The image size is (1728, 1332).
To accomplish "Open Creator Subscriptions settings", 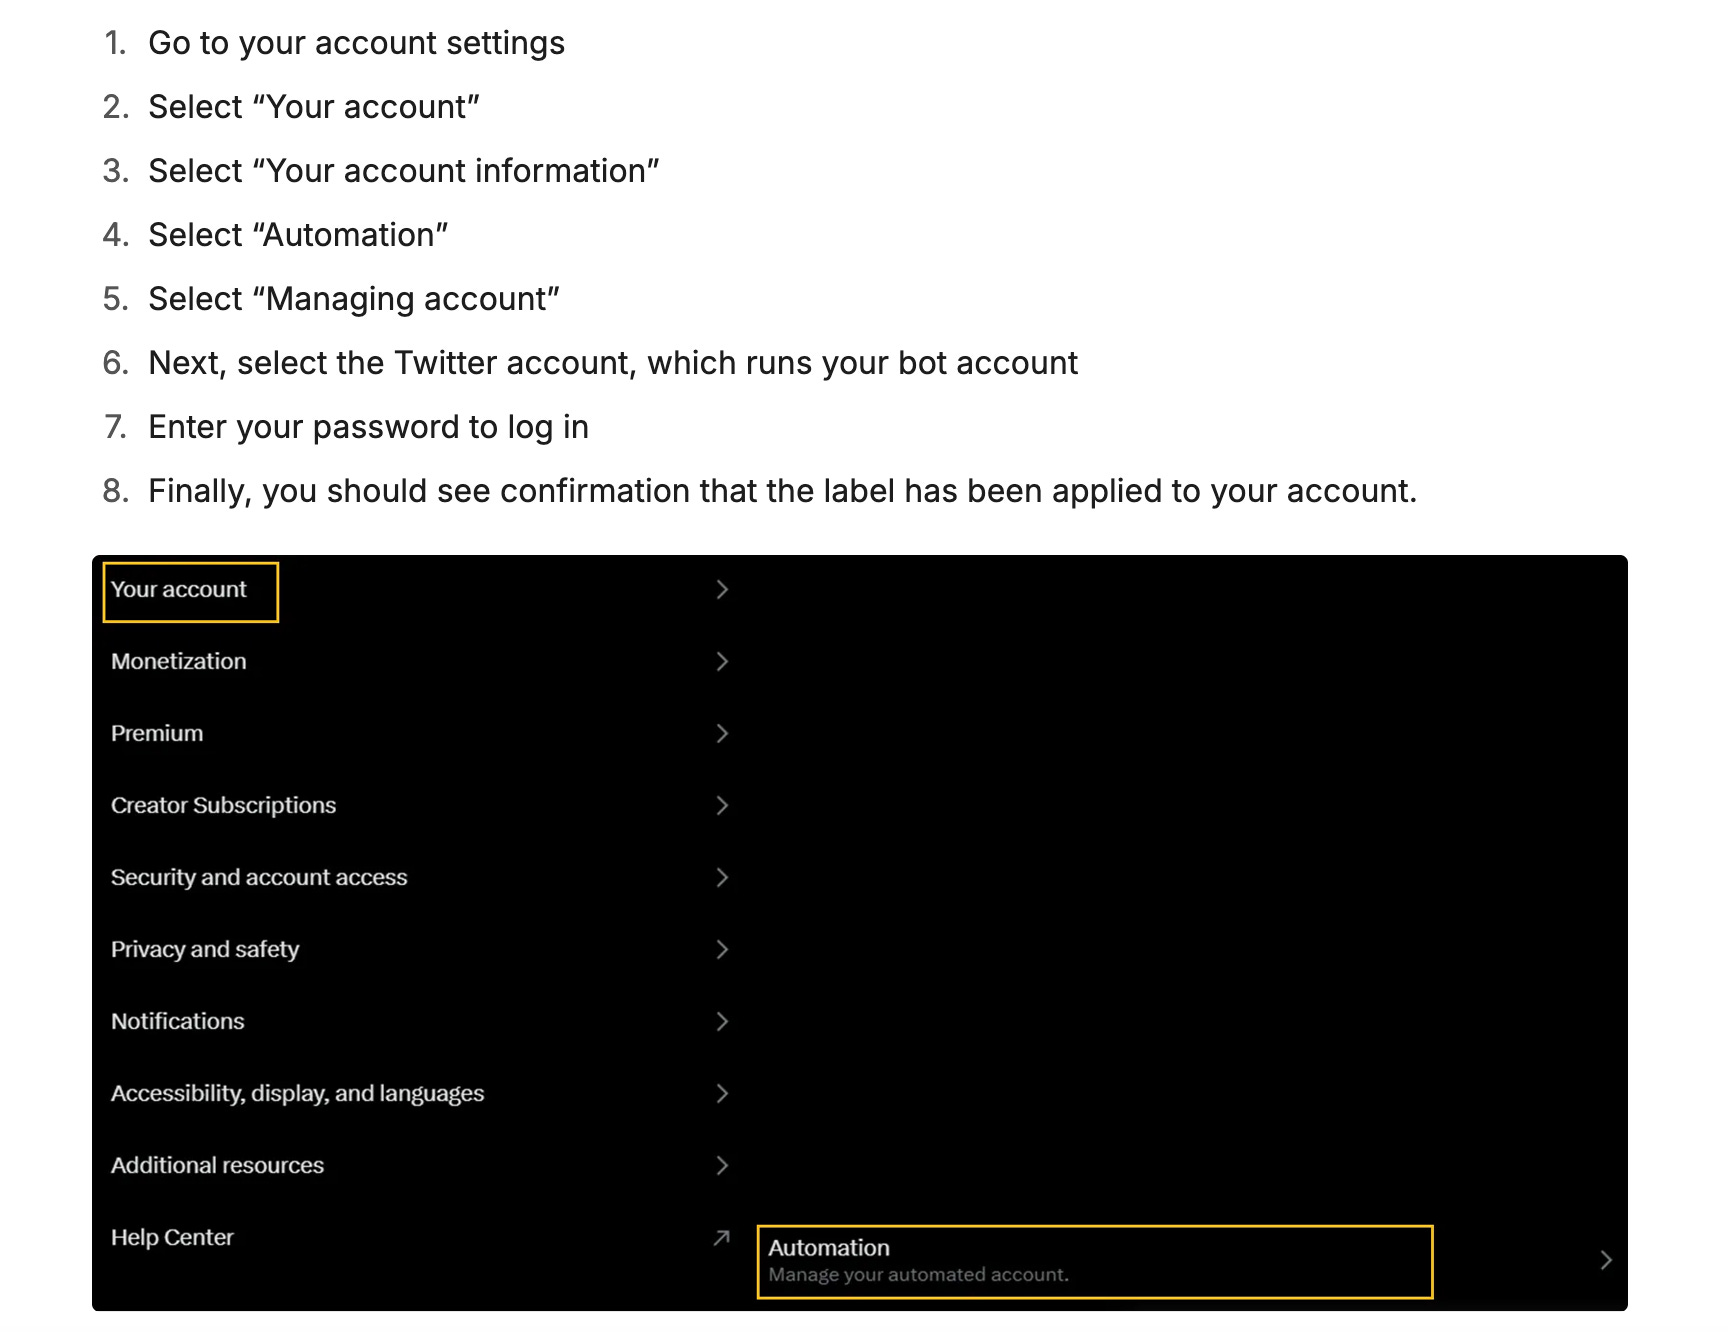I will (420, 806).
